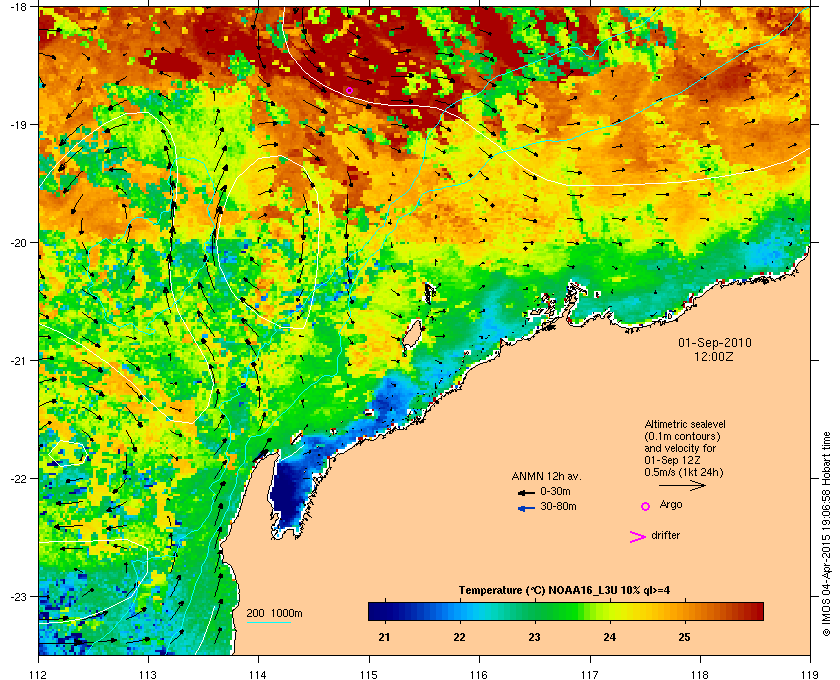840x680 pixels.
Task: Click the magenta drifter arrowhead legend symbol
Action: point(637,537)
